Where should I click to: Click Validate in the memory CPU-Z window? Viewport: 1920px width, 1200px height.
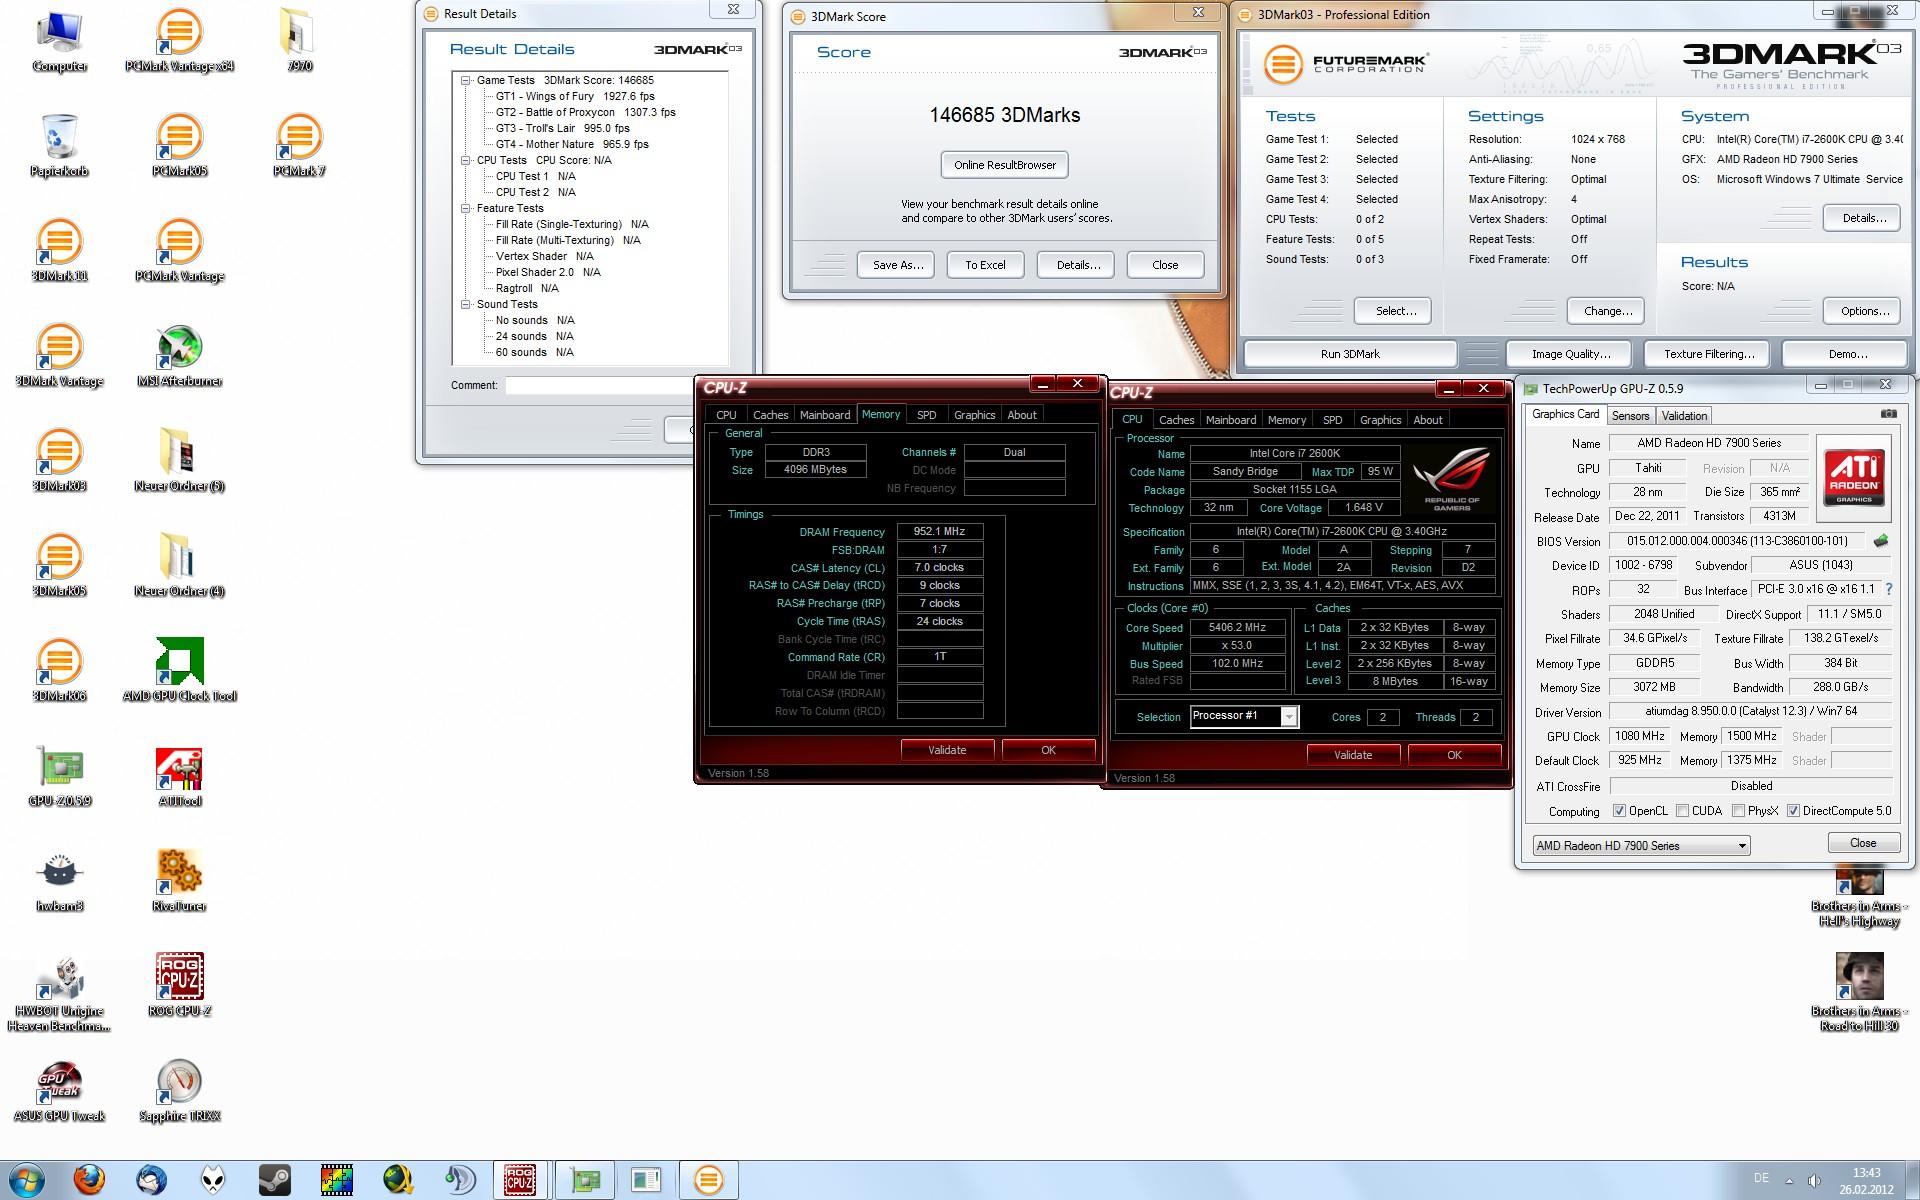tap(947, 750)
